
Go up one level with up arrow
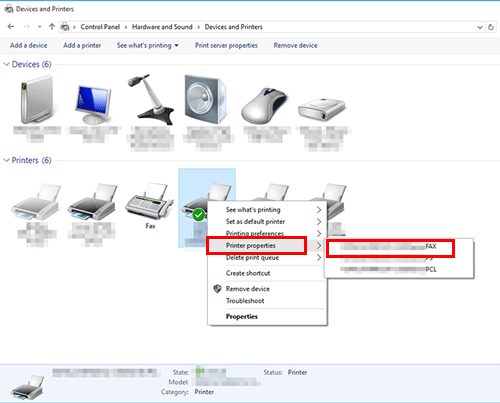point(52,27)
